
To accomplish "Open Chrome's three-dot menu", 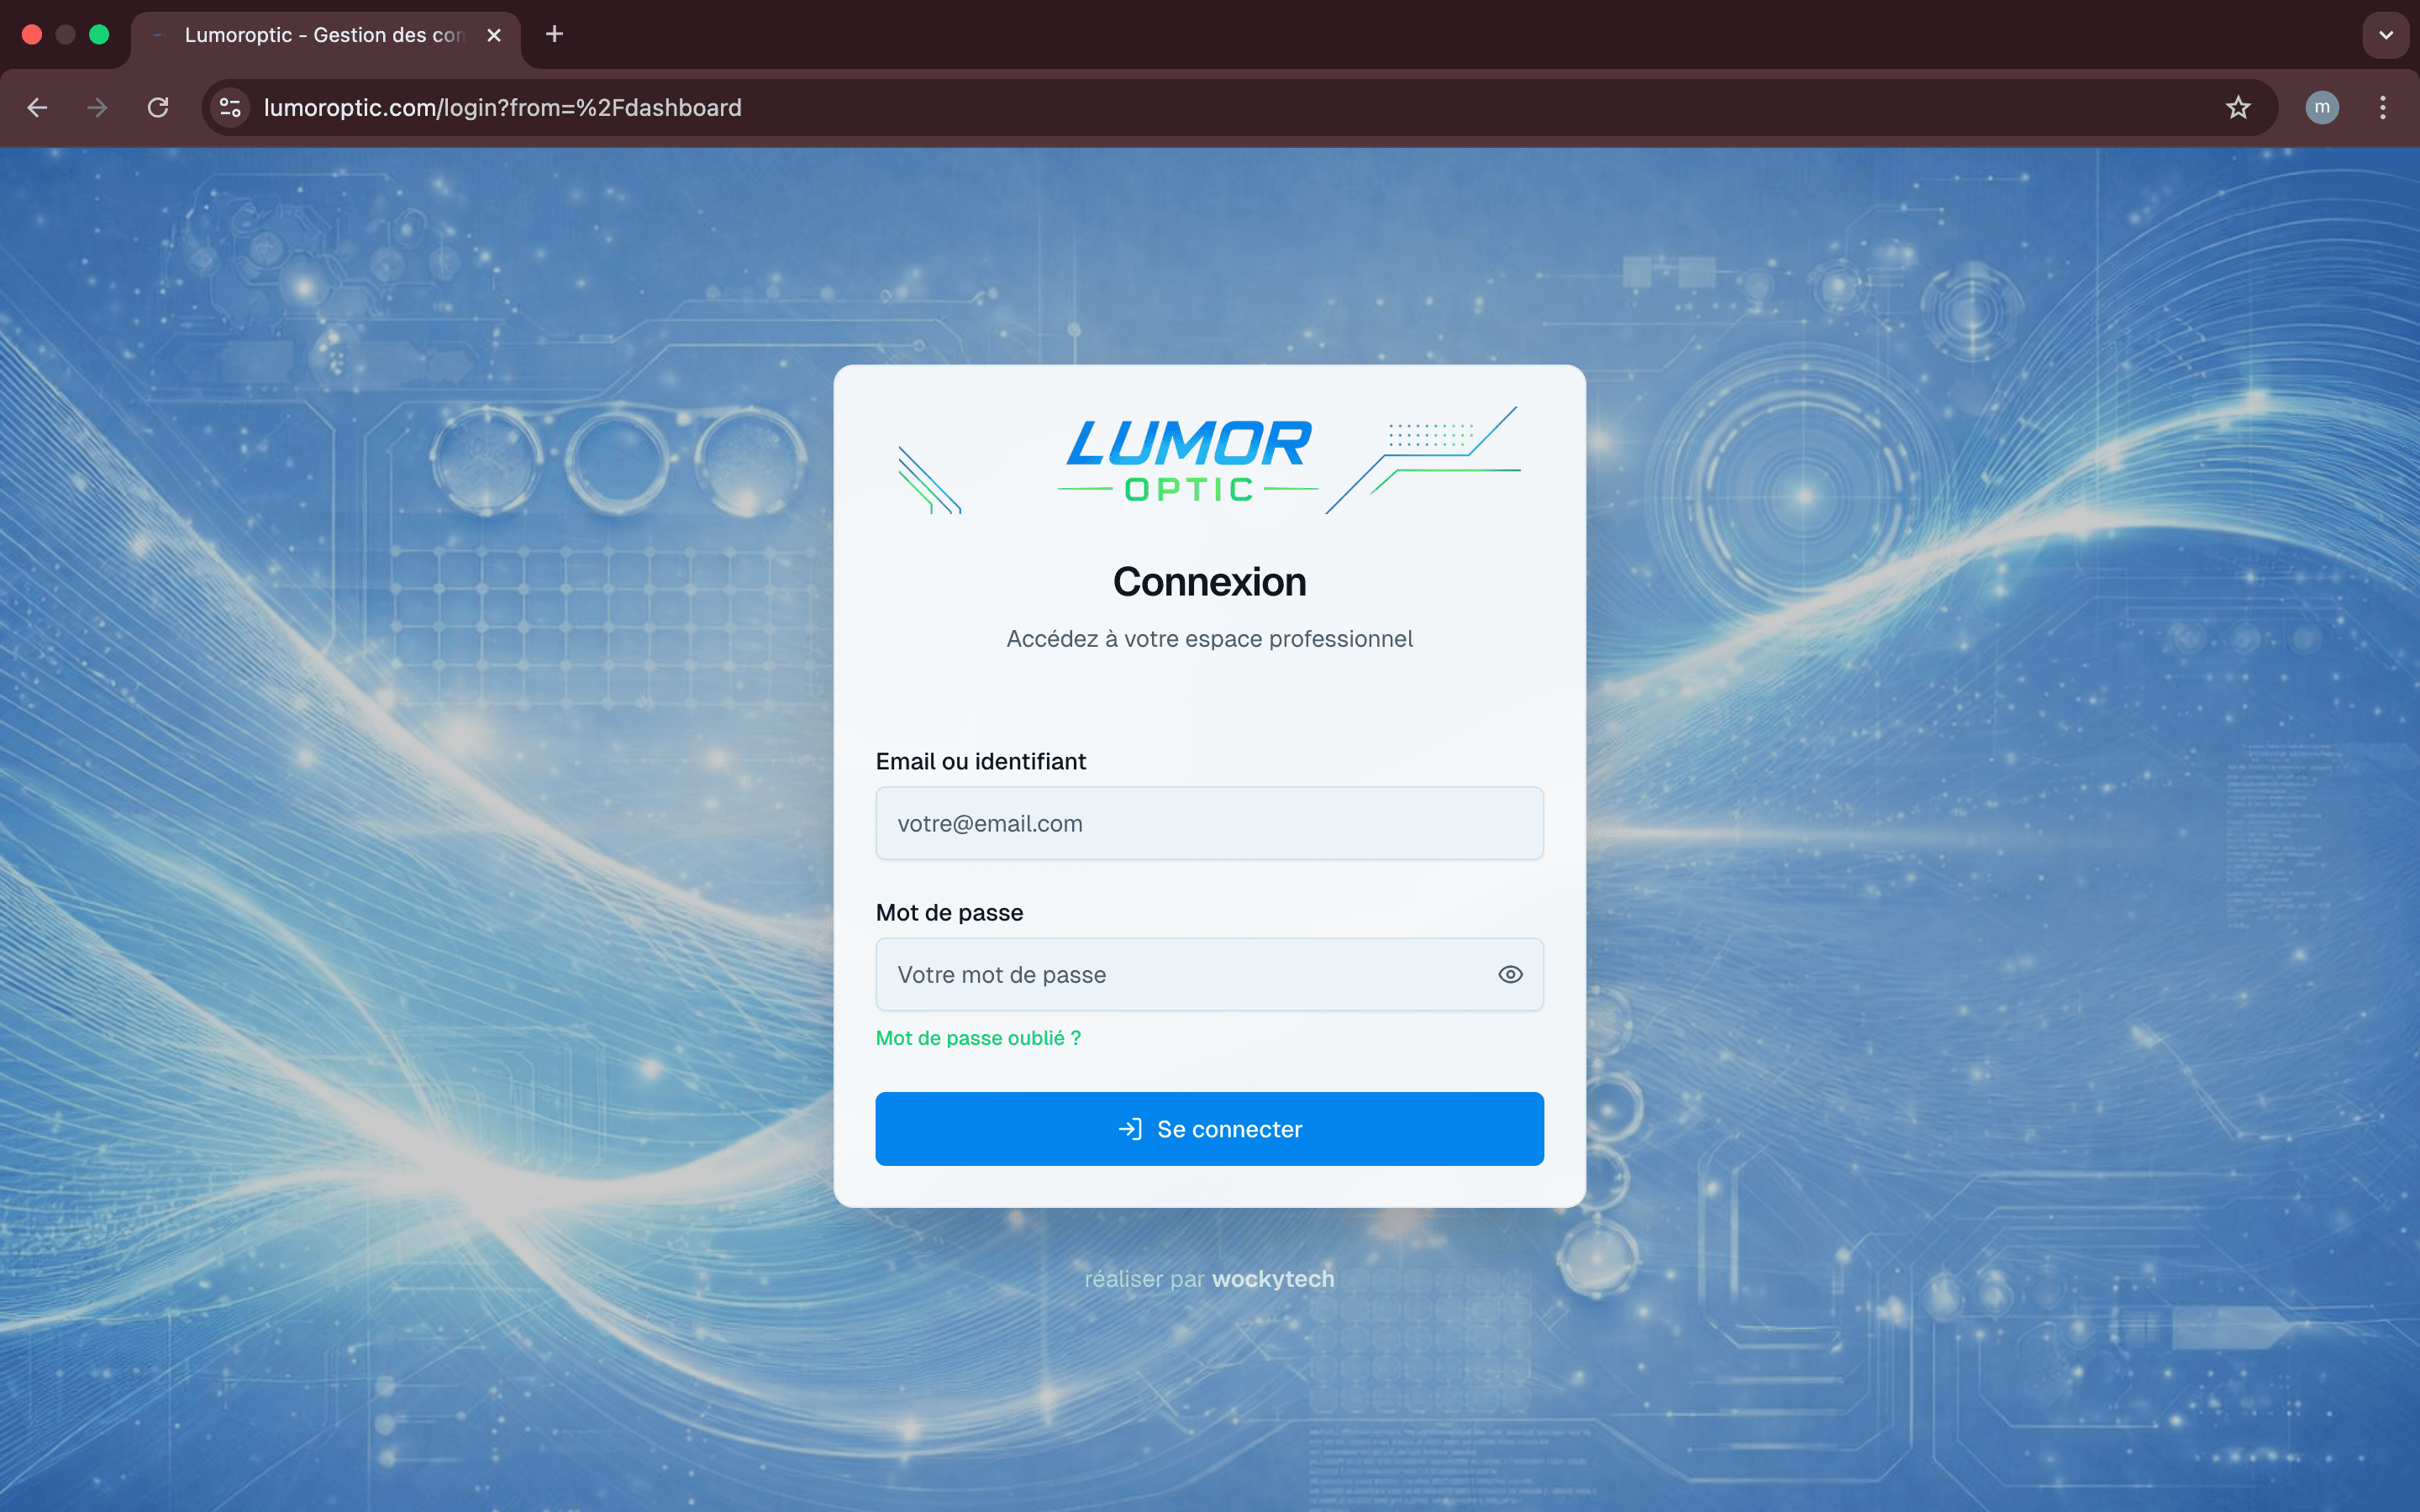I will click(2383, 107).
